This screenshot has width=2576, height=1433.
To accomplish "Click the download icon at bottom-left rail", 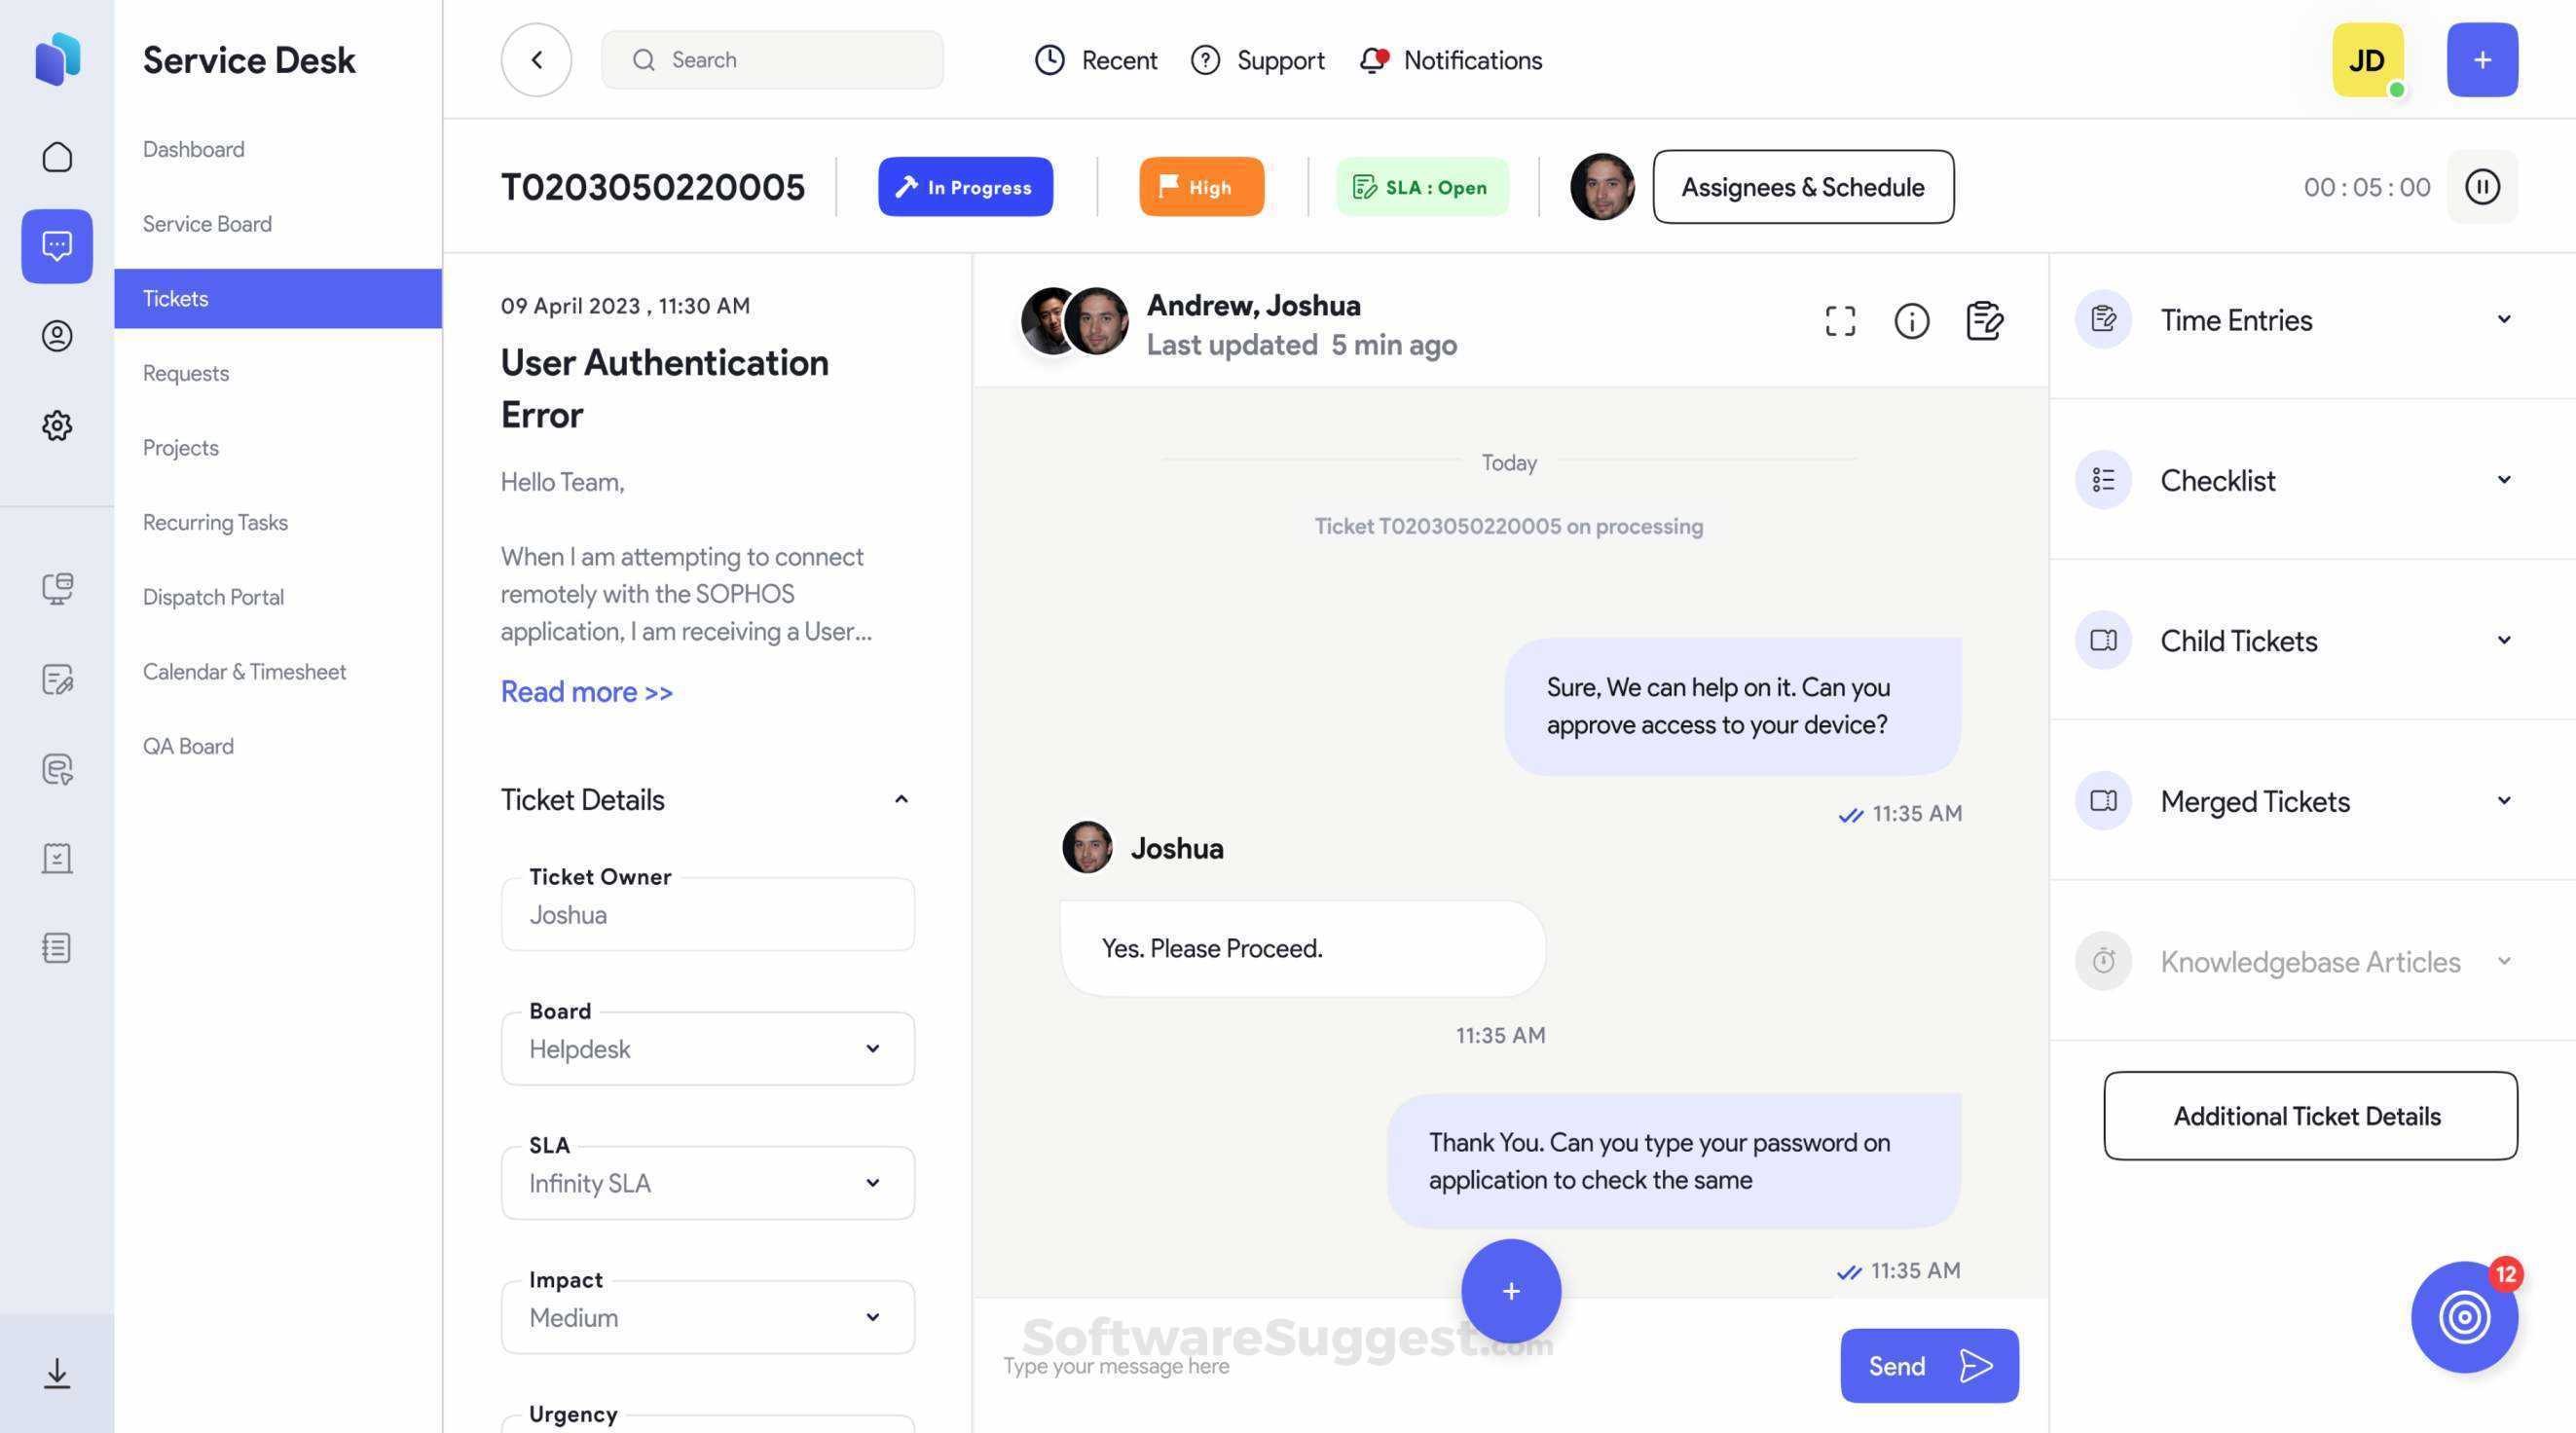I will click(x=57, y=1373).
